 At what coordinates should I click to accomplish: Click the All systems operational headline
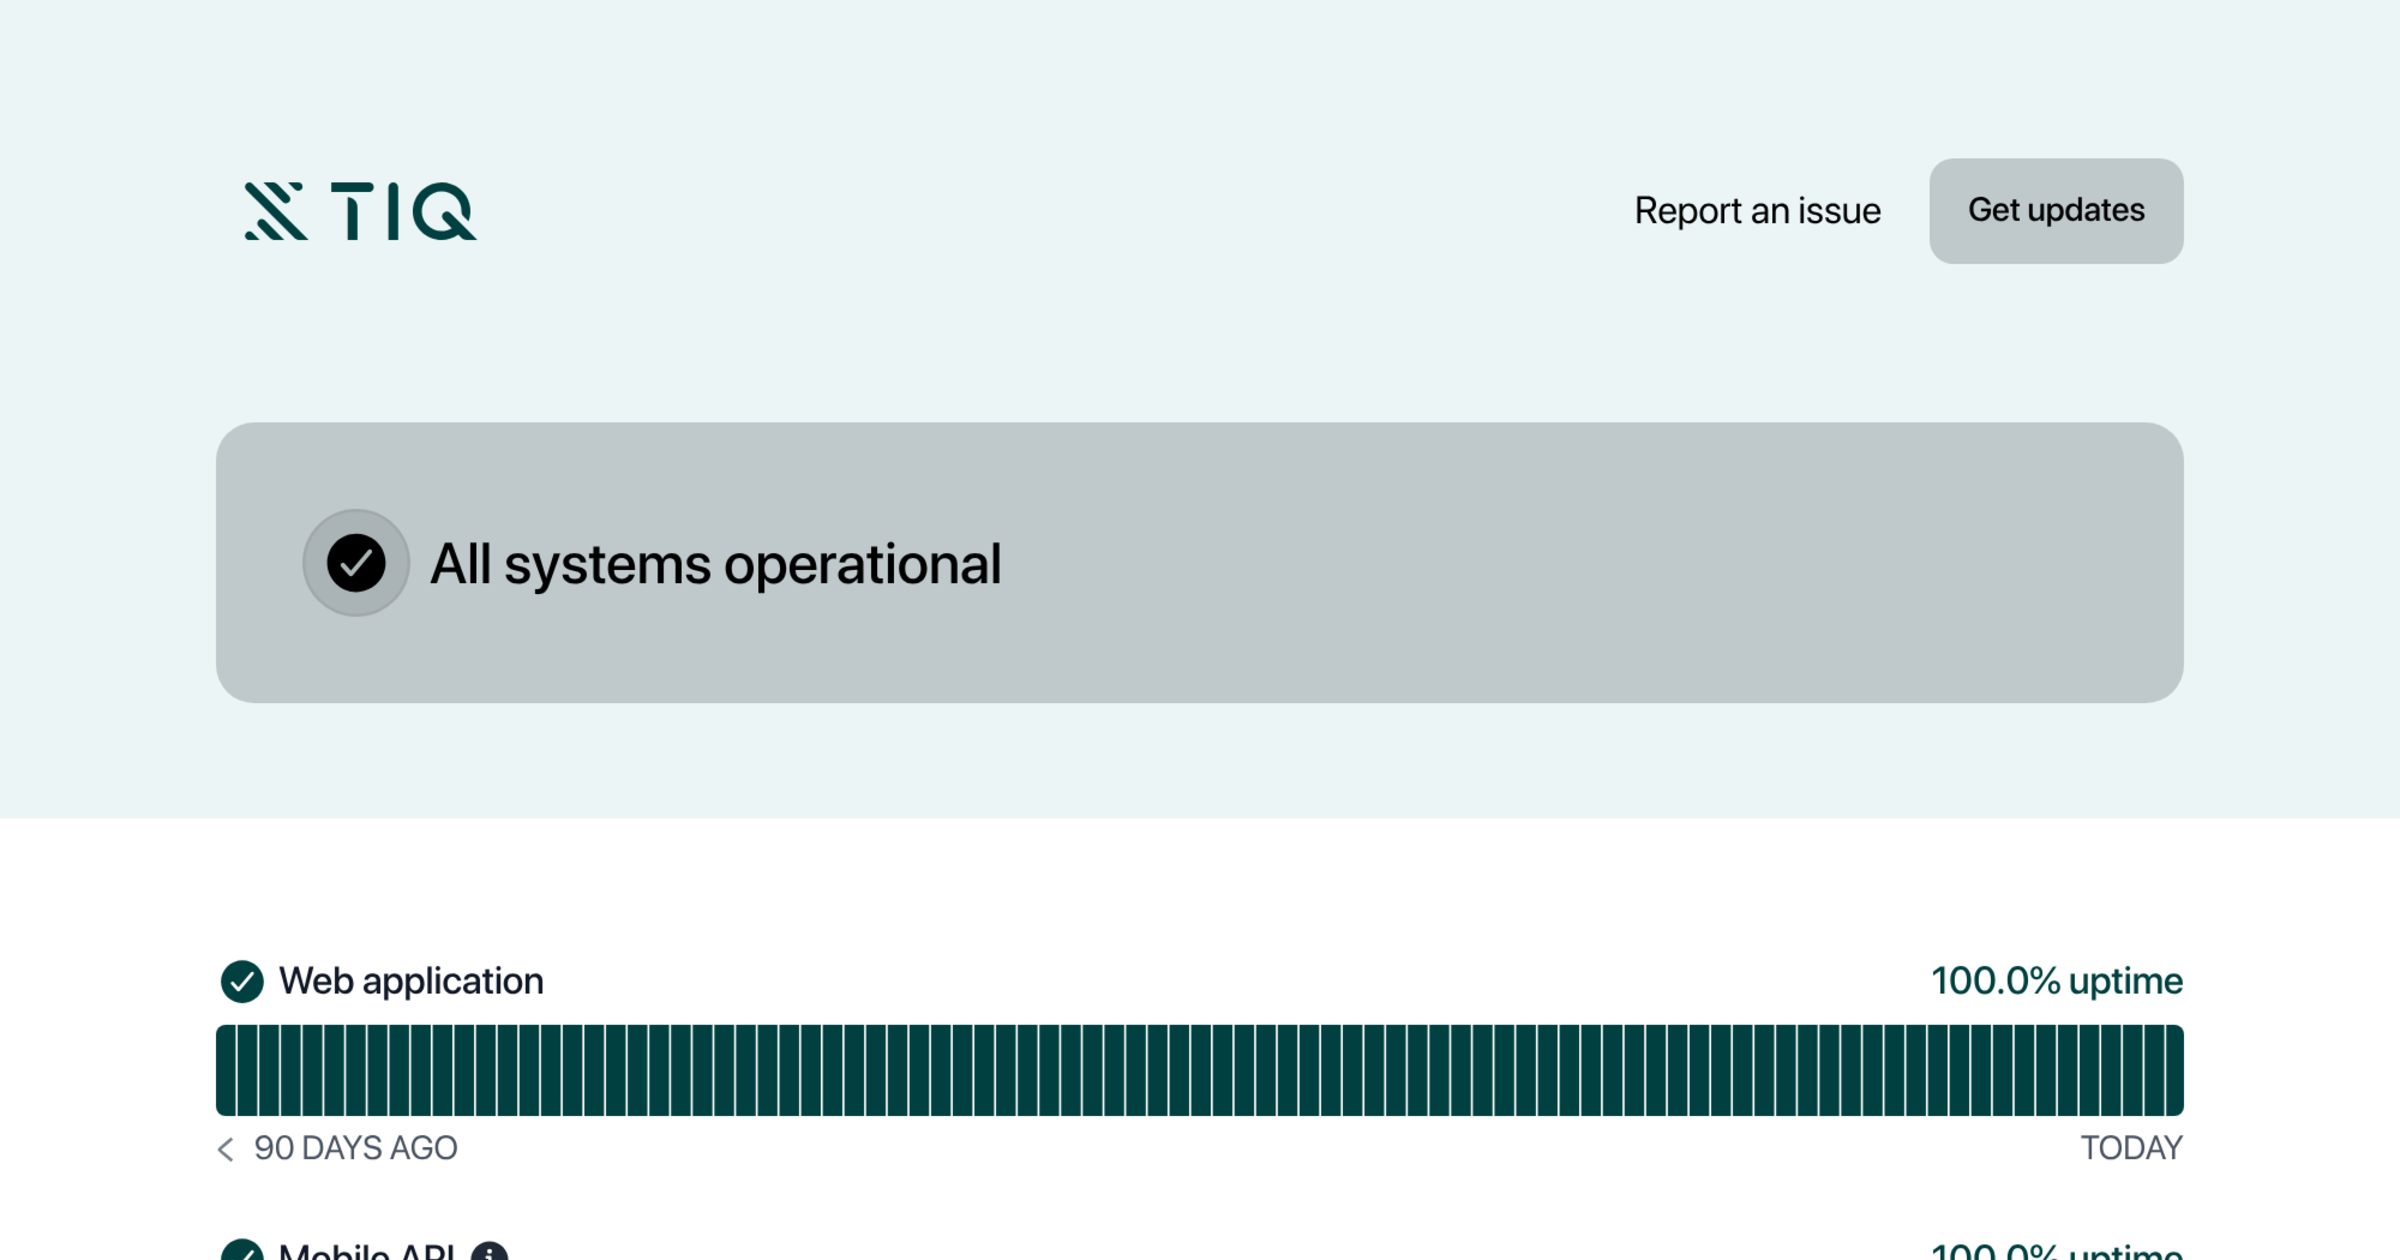pos(715,564)
